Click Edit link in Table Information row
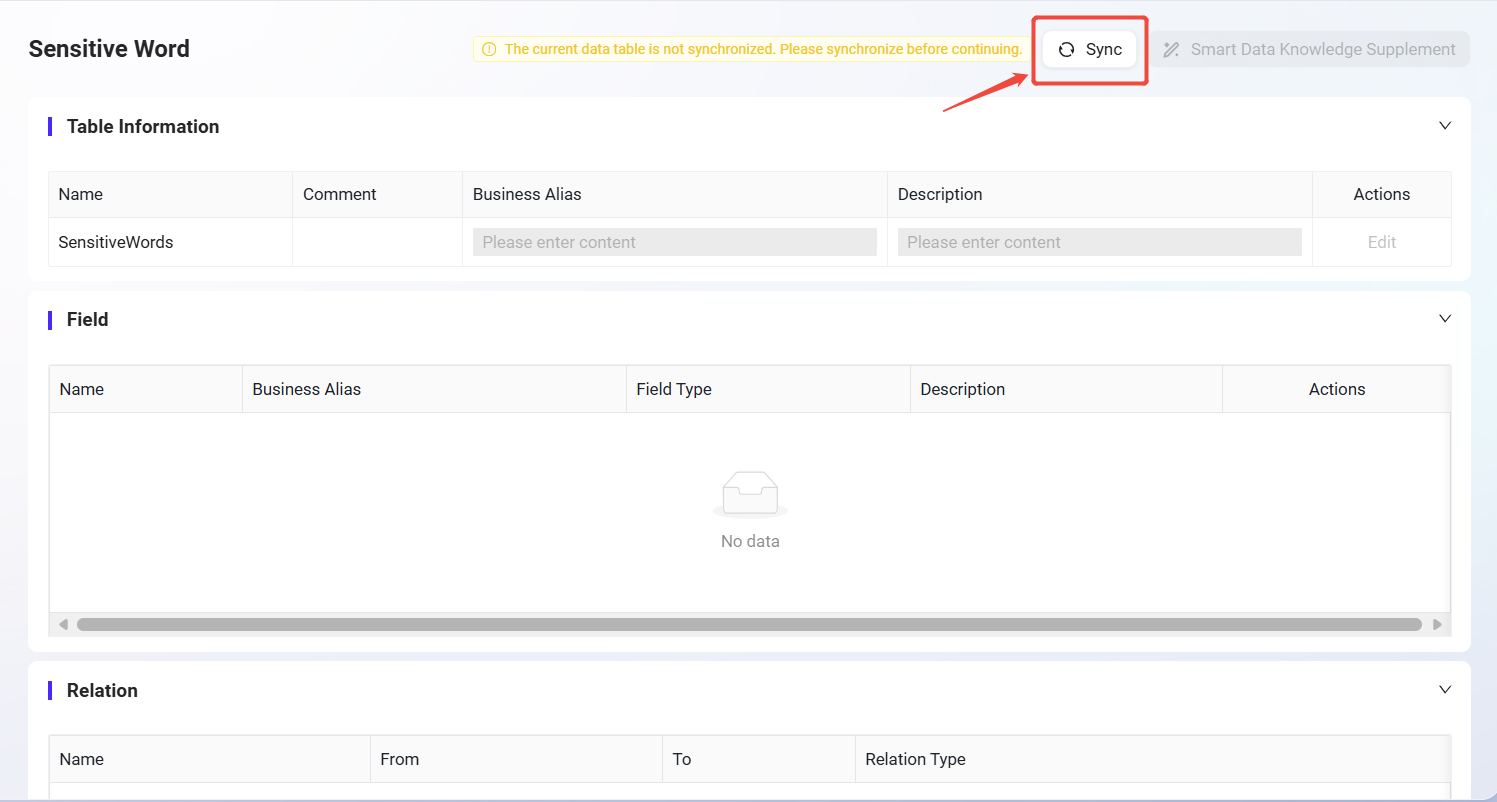The width and height of the screenshot is (1497, 802). [1381, 242]
